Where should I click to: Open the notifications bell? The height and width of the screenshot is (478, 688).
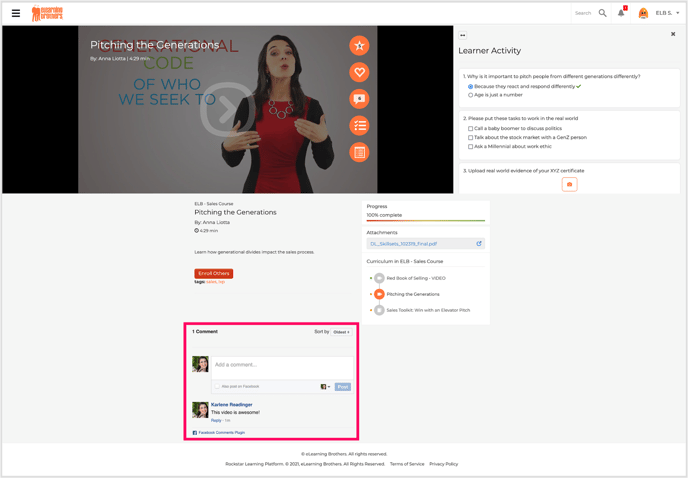(x=621, y=13)
